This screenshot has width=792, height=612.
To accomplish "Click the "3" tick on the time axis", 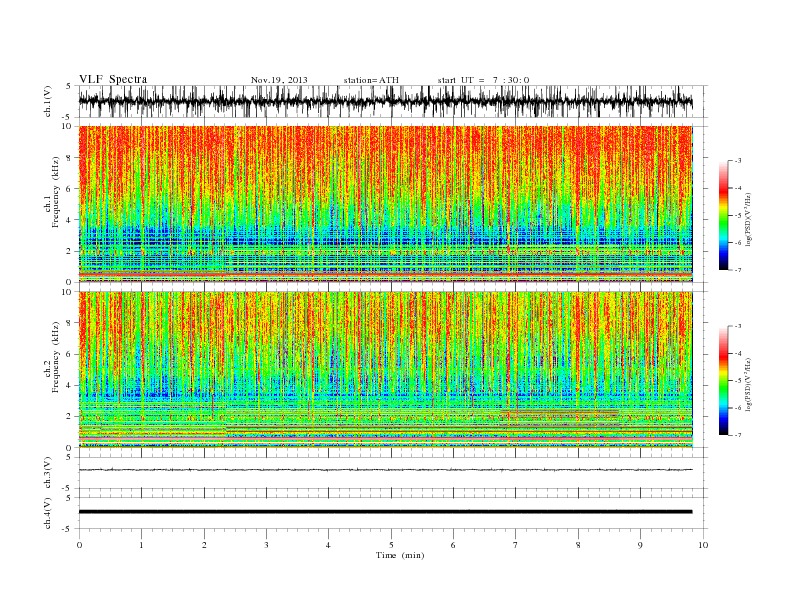I will click(266, 545).
